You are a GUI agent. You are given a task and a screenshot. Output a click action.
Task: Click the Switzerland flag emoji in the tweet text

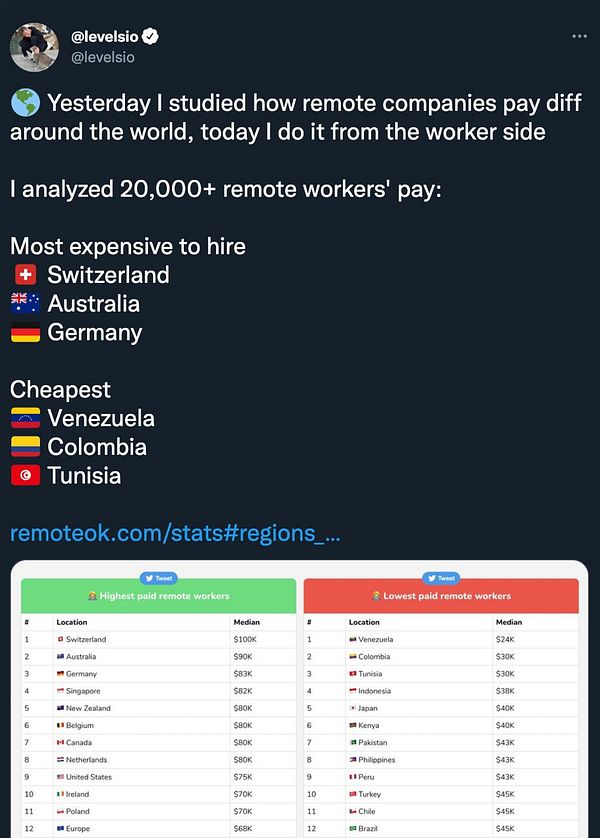pyautogui.click(x=25, y=275)
